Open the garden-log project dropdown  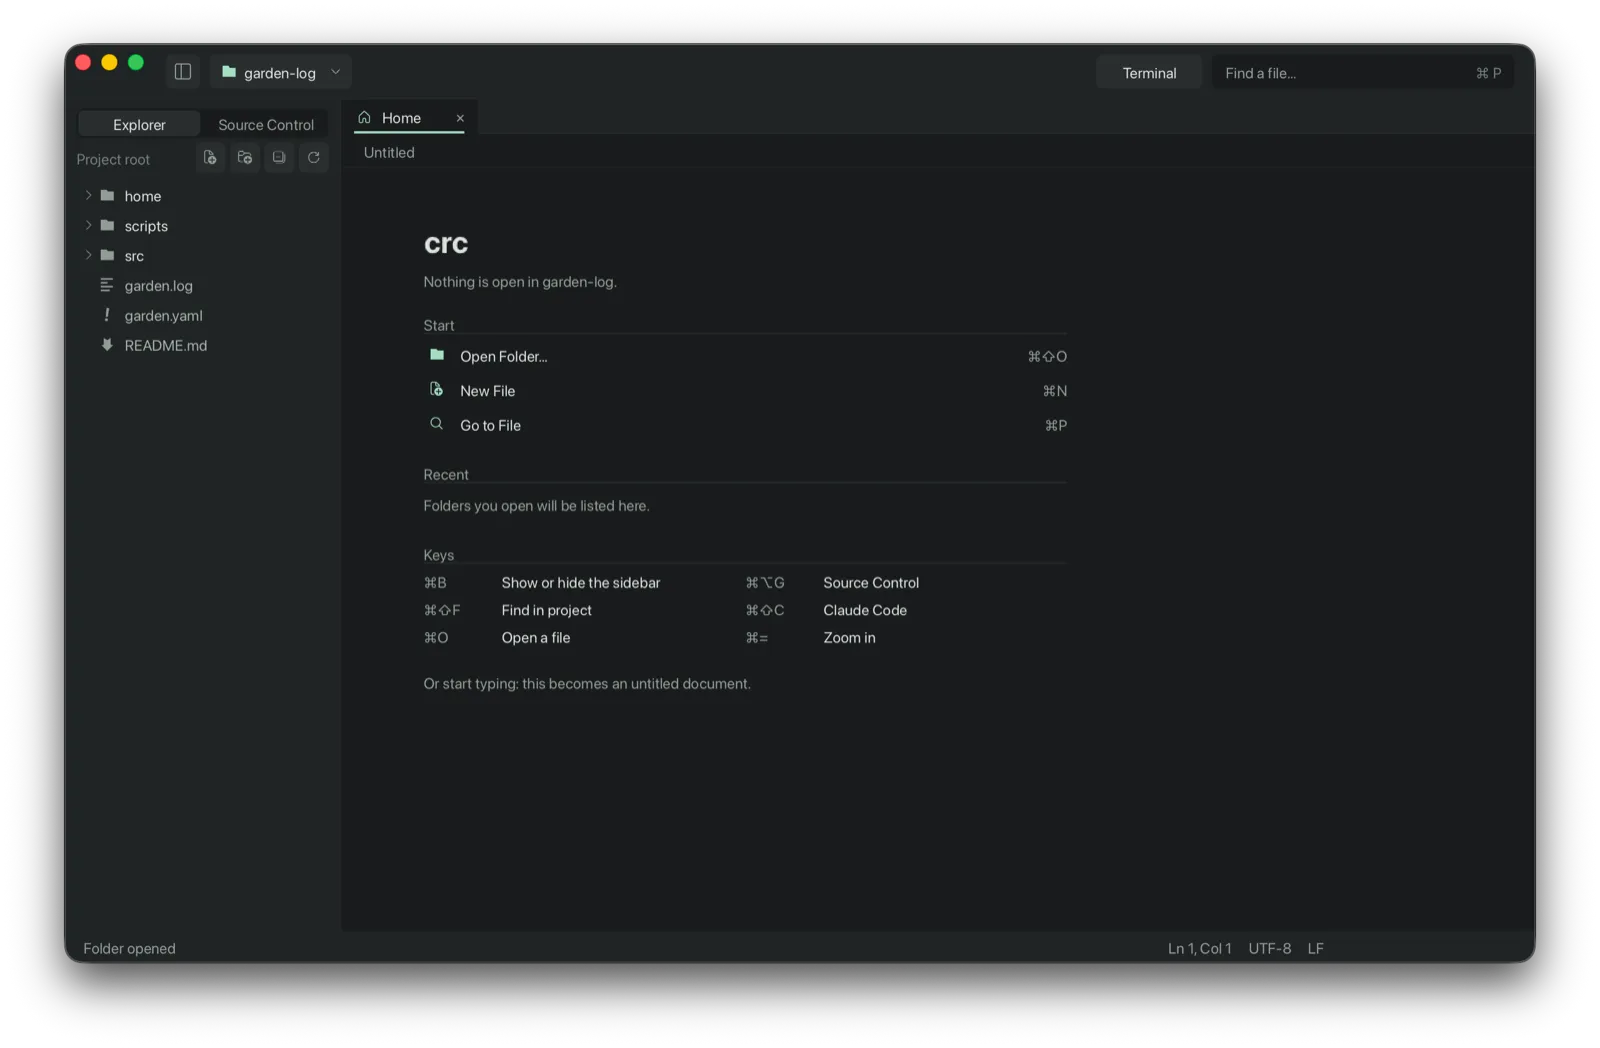coord(281,72)
